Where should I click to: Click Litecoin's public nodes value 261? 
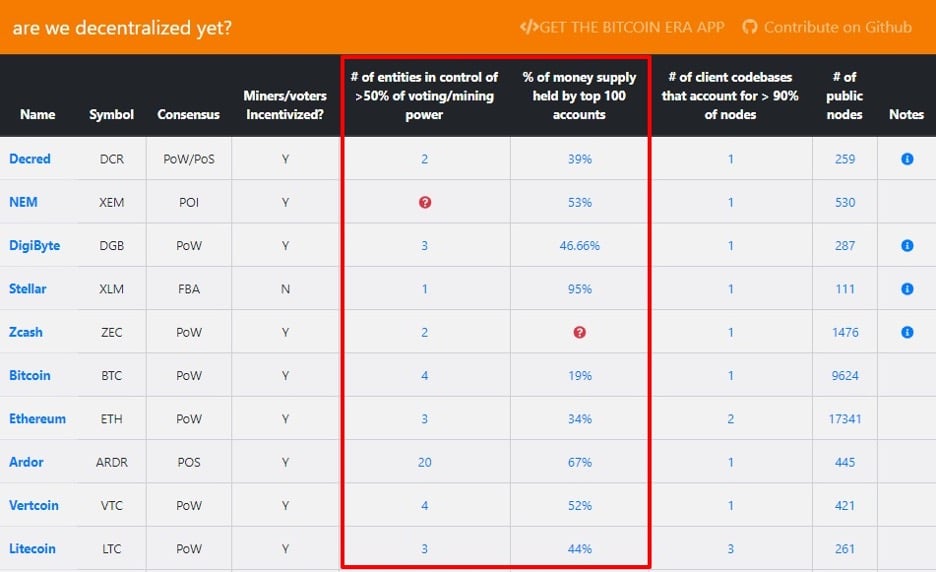click(845, 549)
